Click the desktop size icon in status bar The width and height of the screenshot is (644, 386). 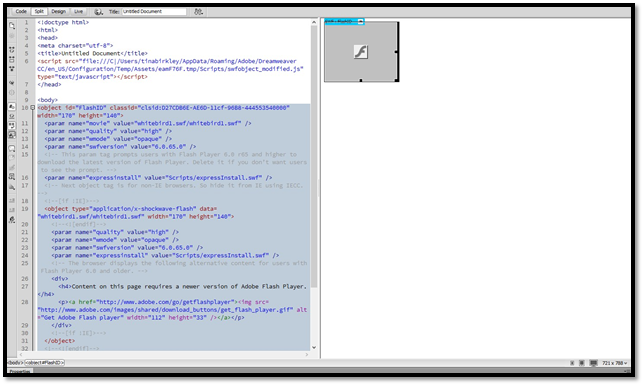593,363
